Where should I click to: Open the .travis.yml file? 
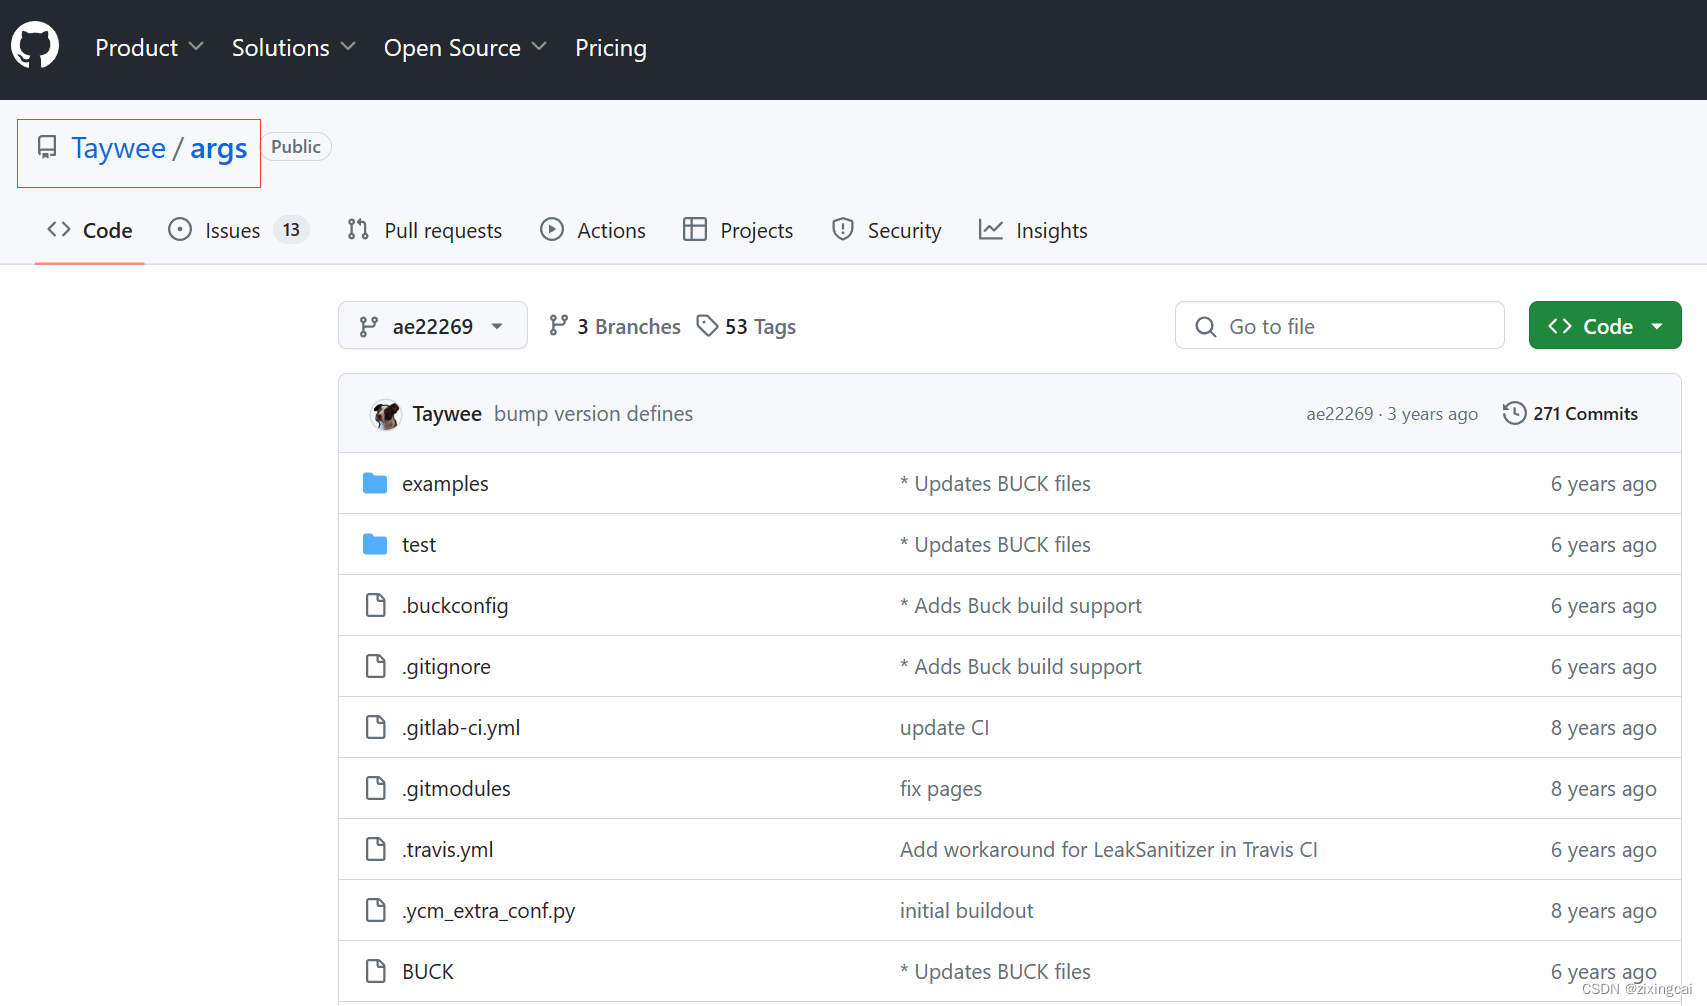(x=448, y=849)
